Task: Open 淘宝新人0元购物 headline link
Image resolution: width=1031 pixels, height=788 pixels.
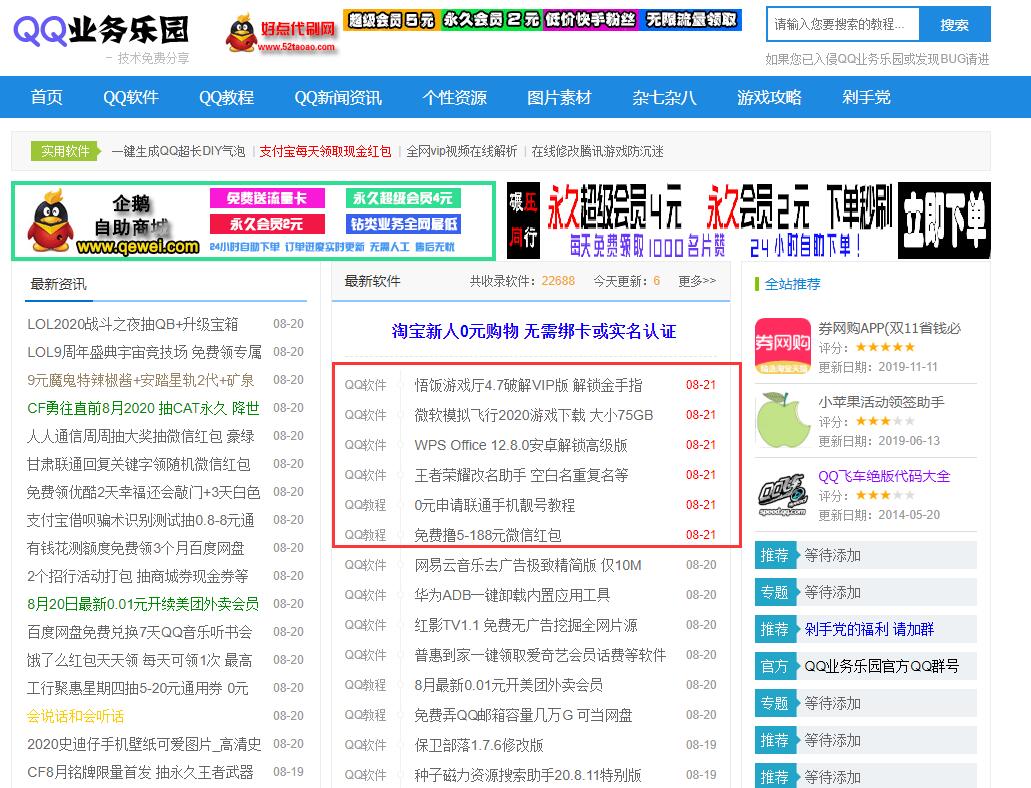Action: pyautogui.click(x=534, y=331)
